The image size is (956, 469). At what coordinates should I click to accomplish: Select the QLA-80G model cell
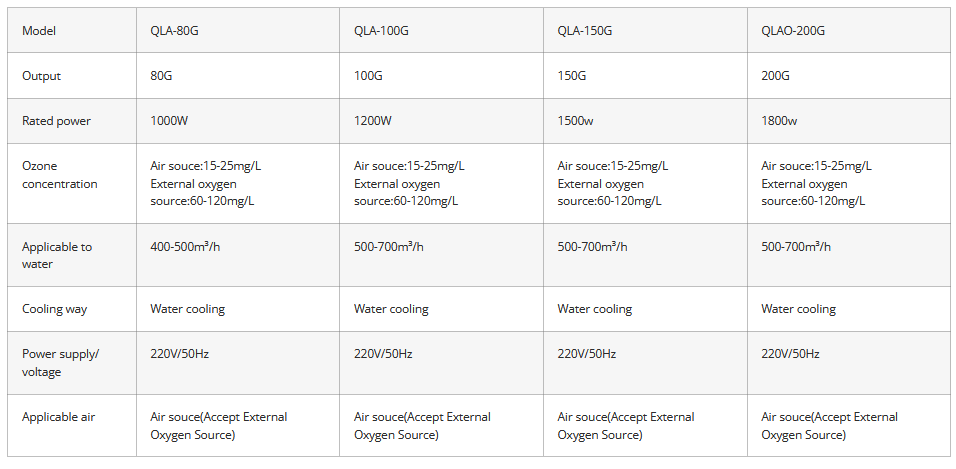[x=174, y=31]
